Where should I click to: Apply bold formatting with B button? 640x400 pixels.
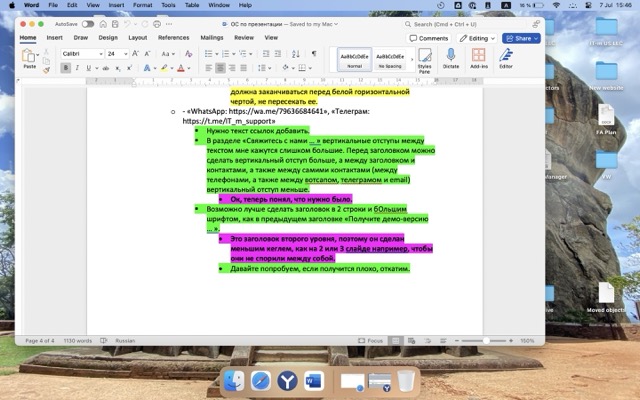coord(65,68)
